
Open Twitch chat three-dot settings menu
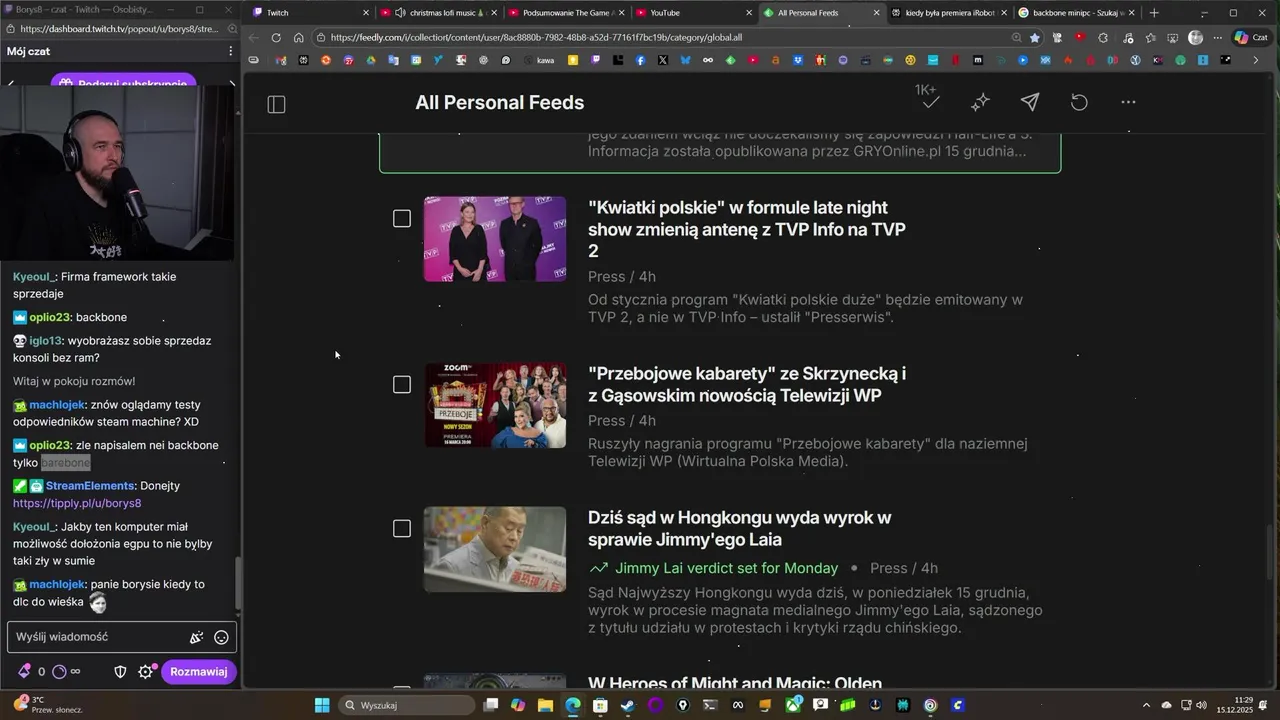230,51
